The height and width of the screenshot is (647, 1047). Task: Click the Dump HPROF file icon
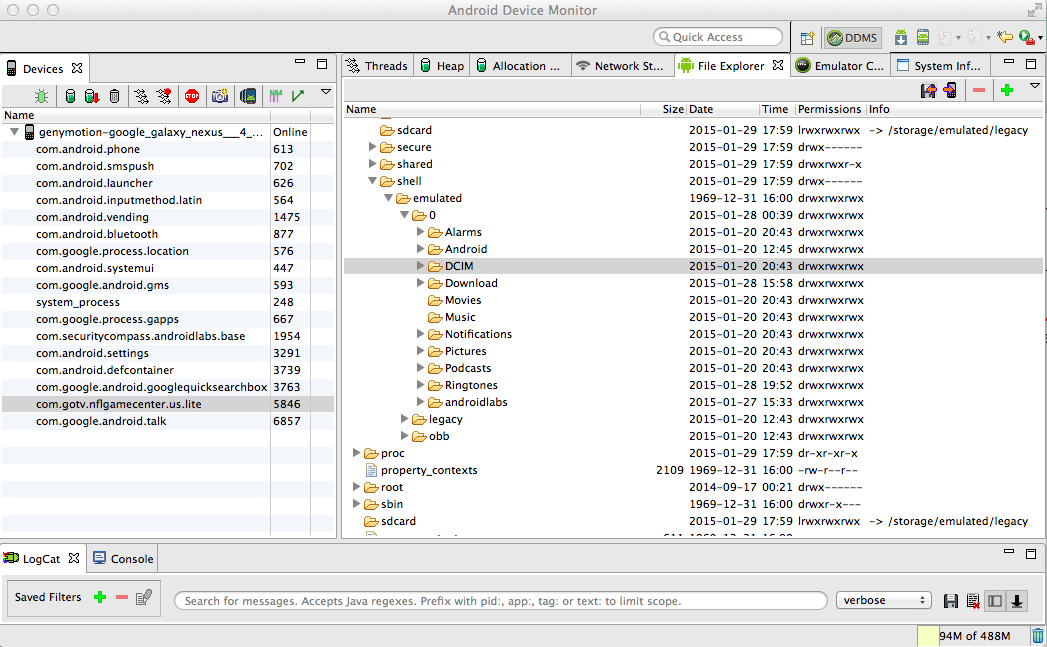tap(91, 96)
